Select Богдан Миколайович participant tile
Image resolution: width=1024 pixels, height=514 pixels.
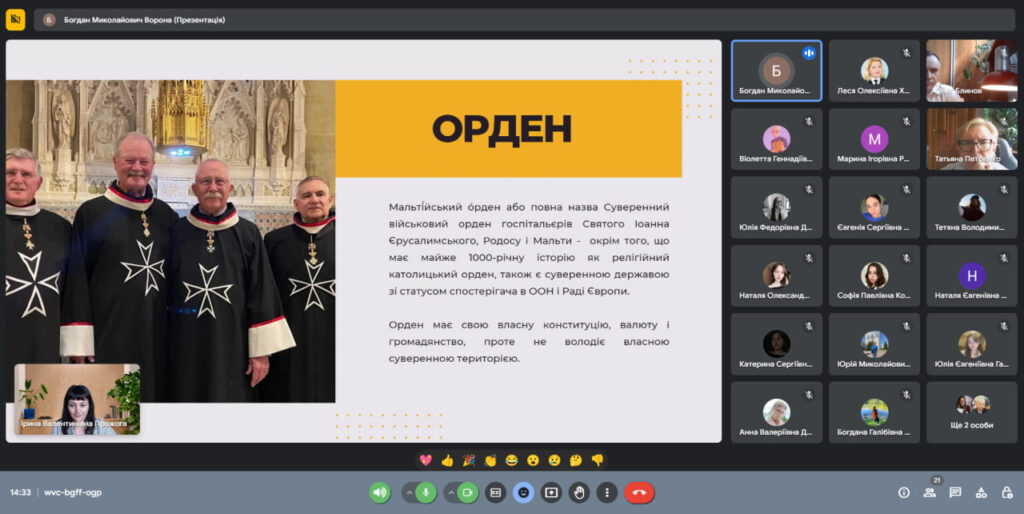776,71
